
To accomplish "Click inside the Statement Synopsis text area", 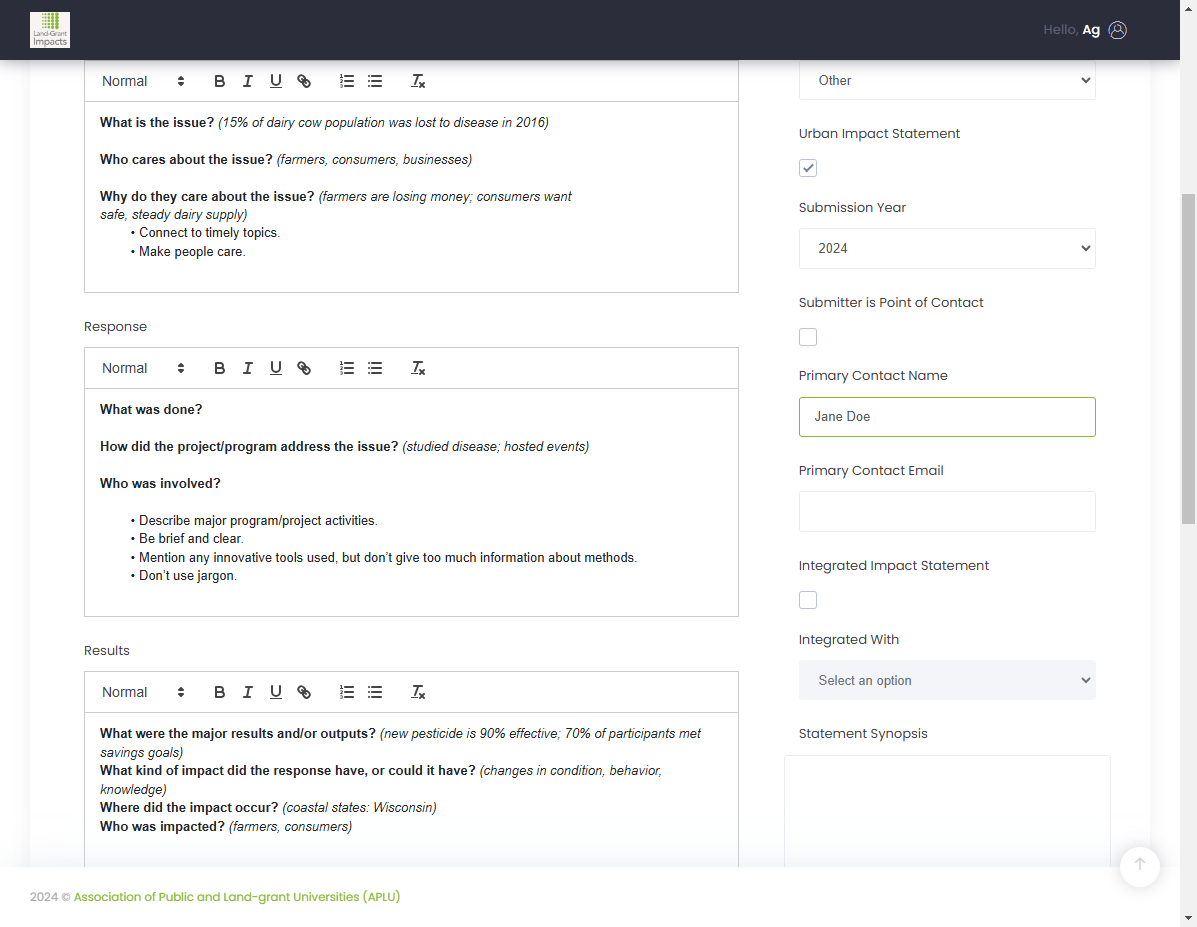I will 947,811.
